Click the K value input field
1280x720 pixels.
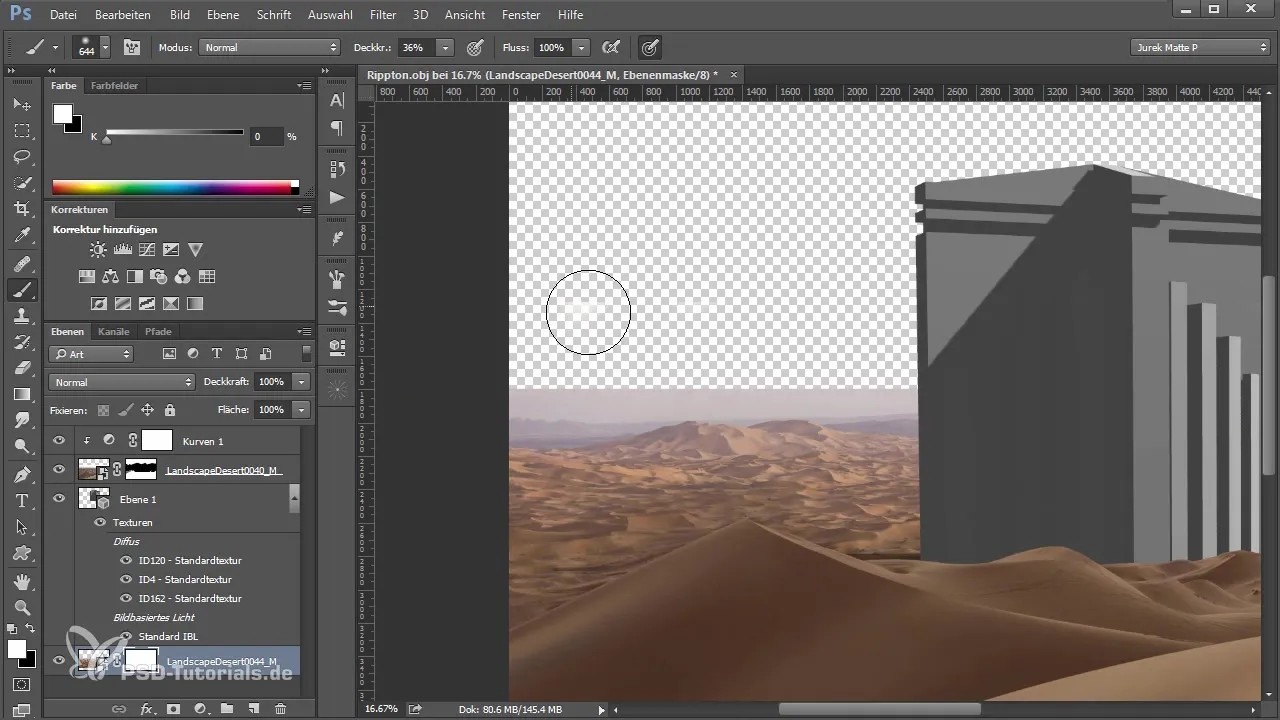point(266,136)
